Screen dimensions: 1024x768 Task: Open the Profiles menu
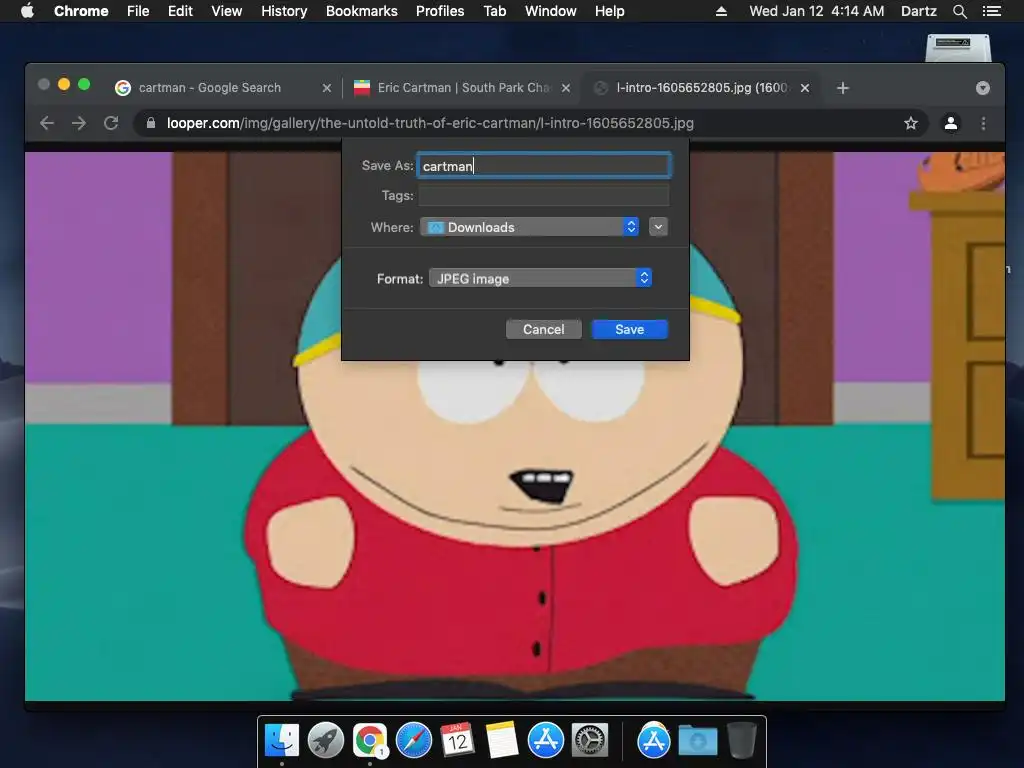tap(440, 11)
